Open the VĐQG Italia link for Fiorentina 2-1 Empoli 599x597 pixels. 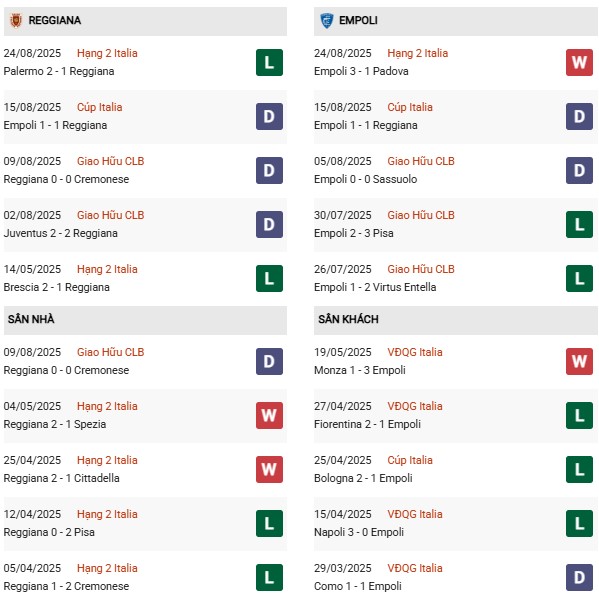pyautogui.click(x=415, y=406)
